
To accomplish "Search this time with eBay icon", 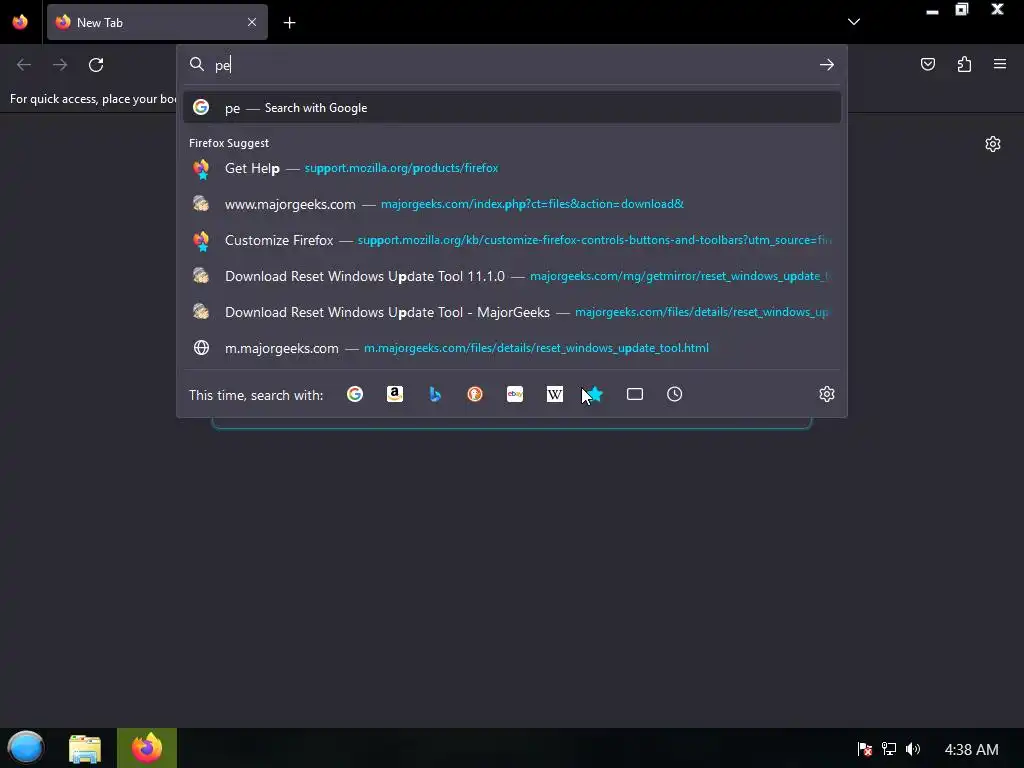I will 515,394.
